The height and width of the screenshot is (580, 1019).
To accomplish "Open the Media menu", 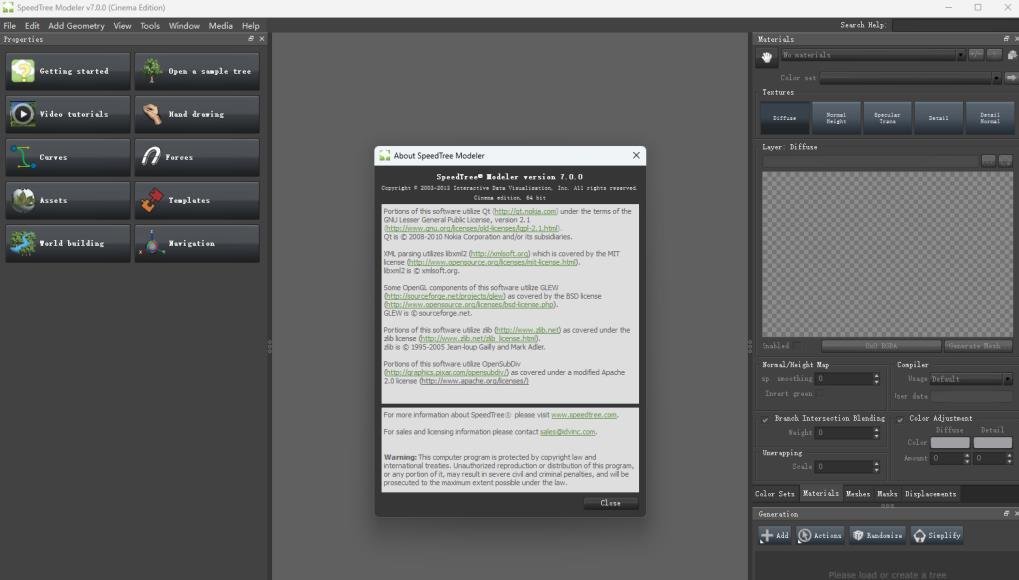I will (x=220, y=26).
